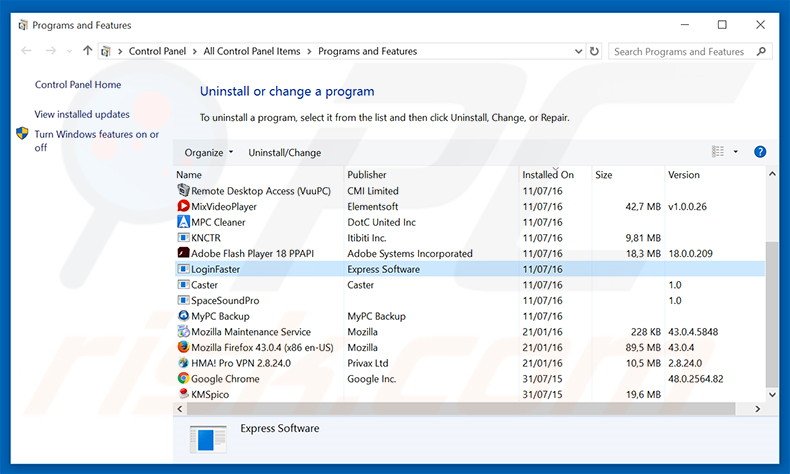Select the '19,6 MB' size cell
The height and width of the screenshot is (474, 790).
[x=643, y=394]
